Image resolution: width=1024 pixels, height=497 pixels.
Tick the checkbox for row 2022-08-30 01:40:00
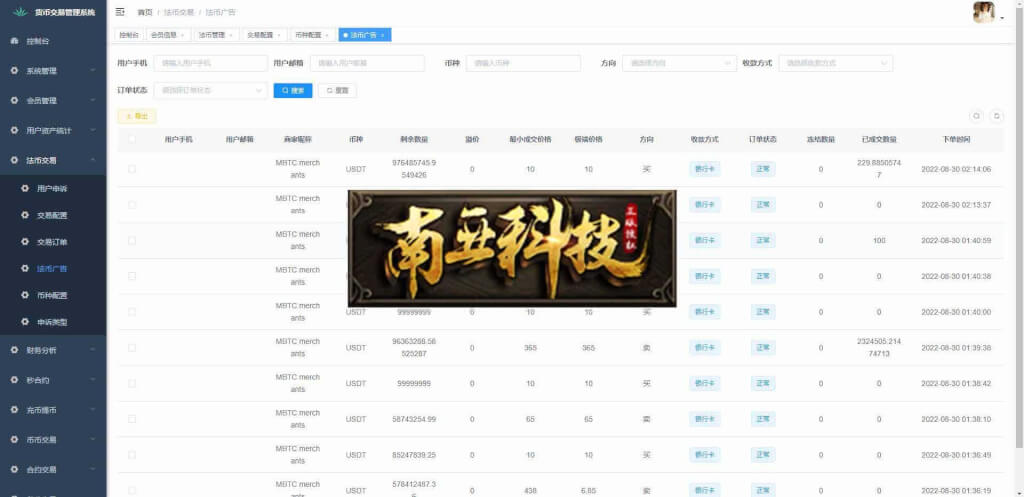tap(132, 312)
